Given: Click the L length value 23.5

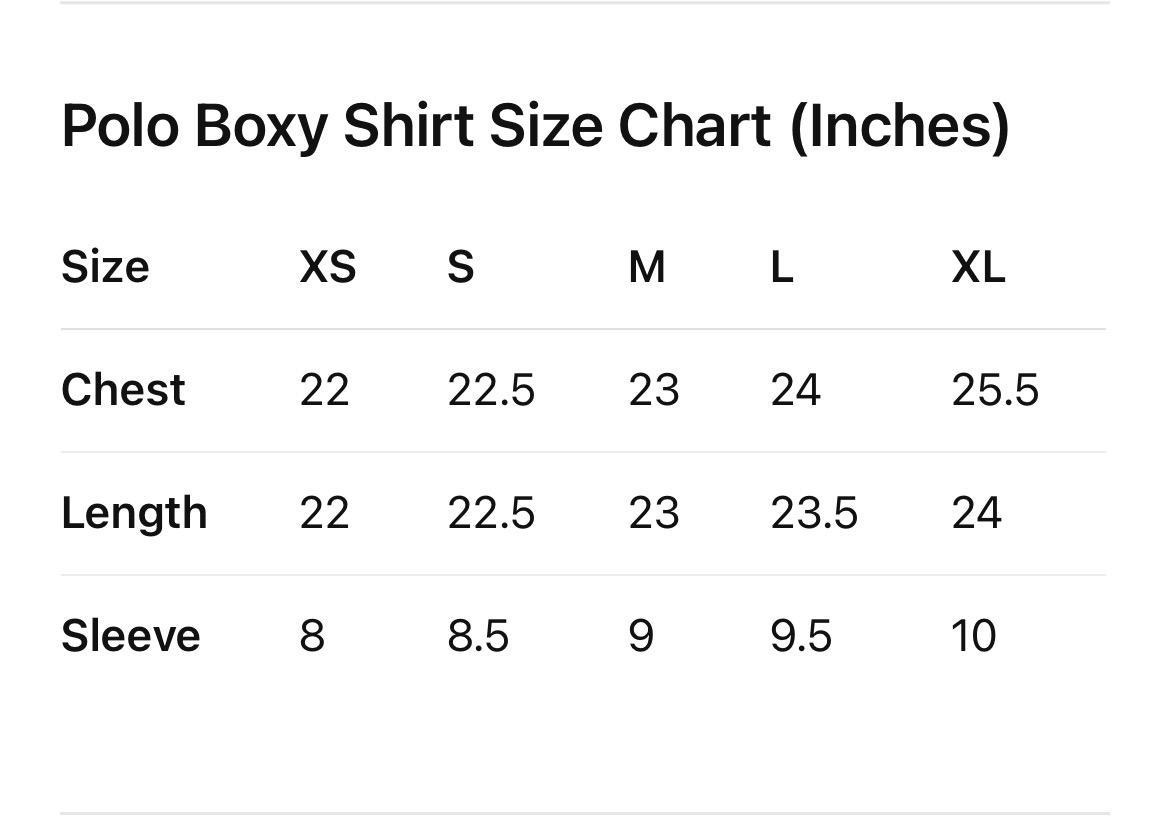Looking at the screenshot, I should coord(814,514).
